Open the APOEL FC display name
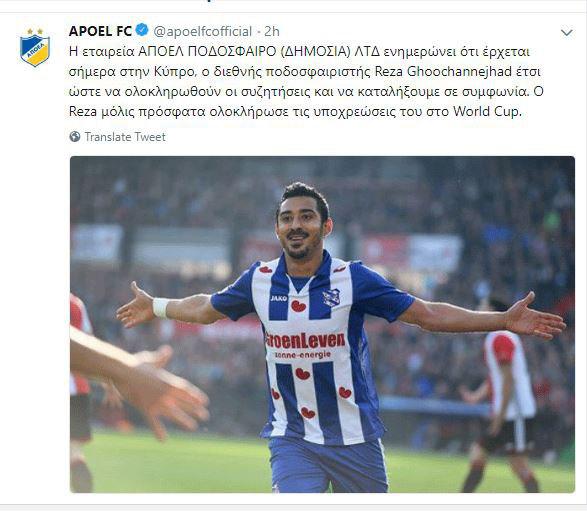This screenshot has height=511, width=587. pyautogui.click(x=100, y=31)
